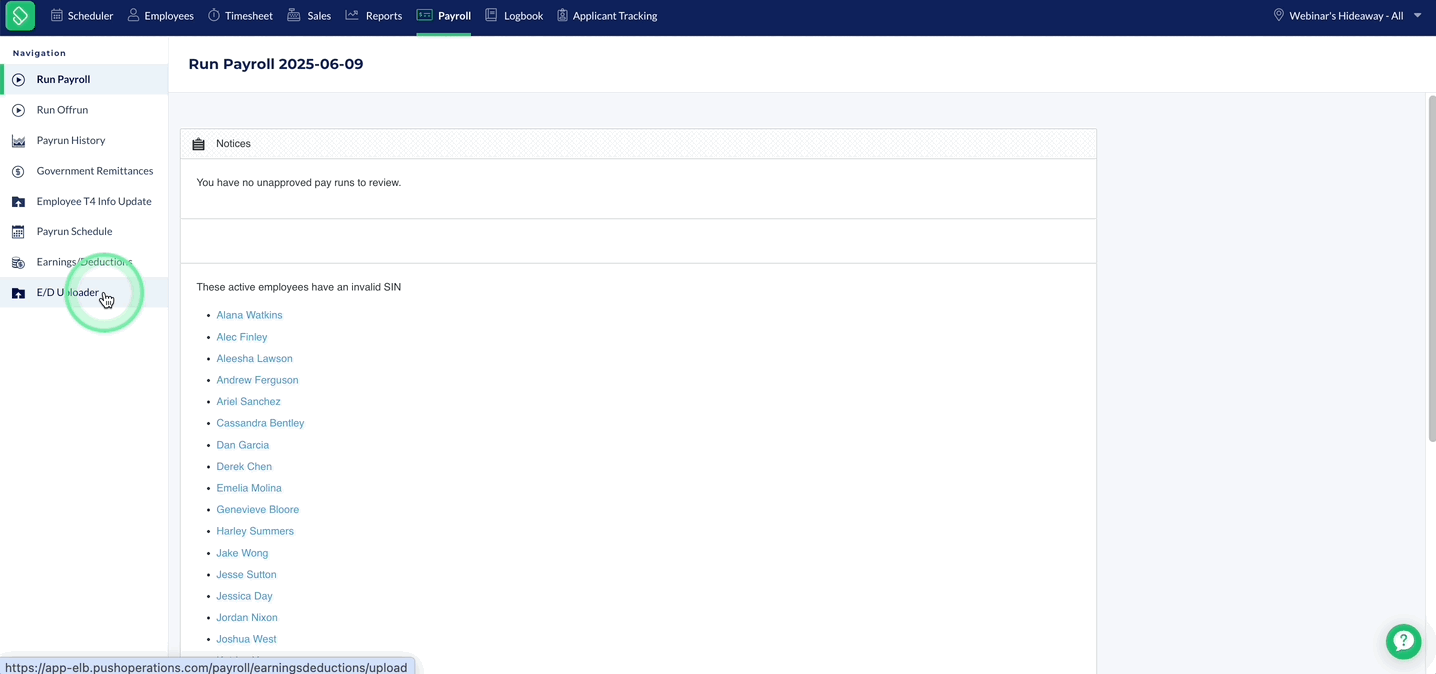This screenshot has height=674, width=1436.
Task: Open the Scheduler tab
Action: pos(82,16)
